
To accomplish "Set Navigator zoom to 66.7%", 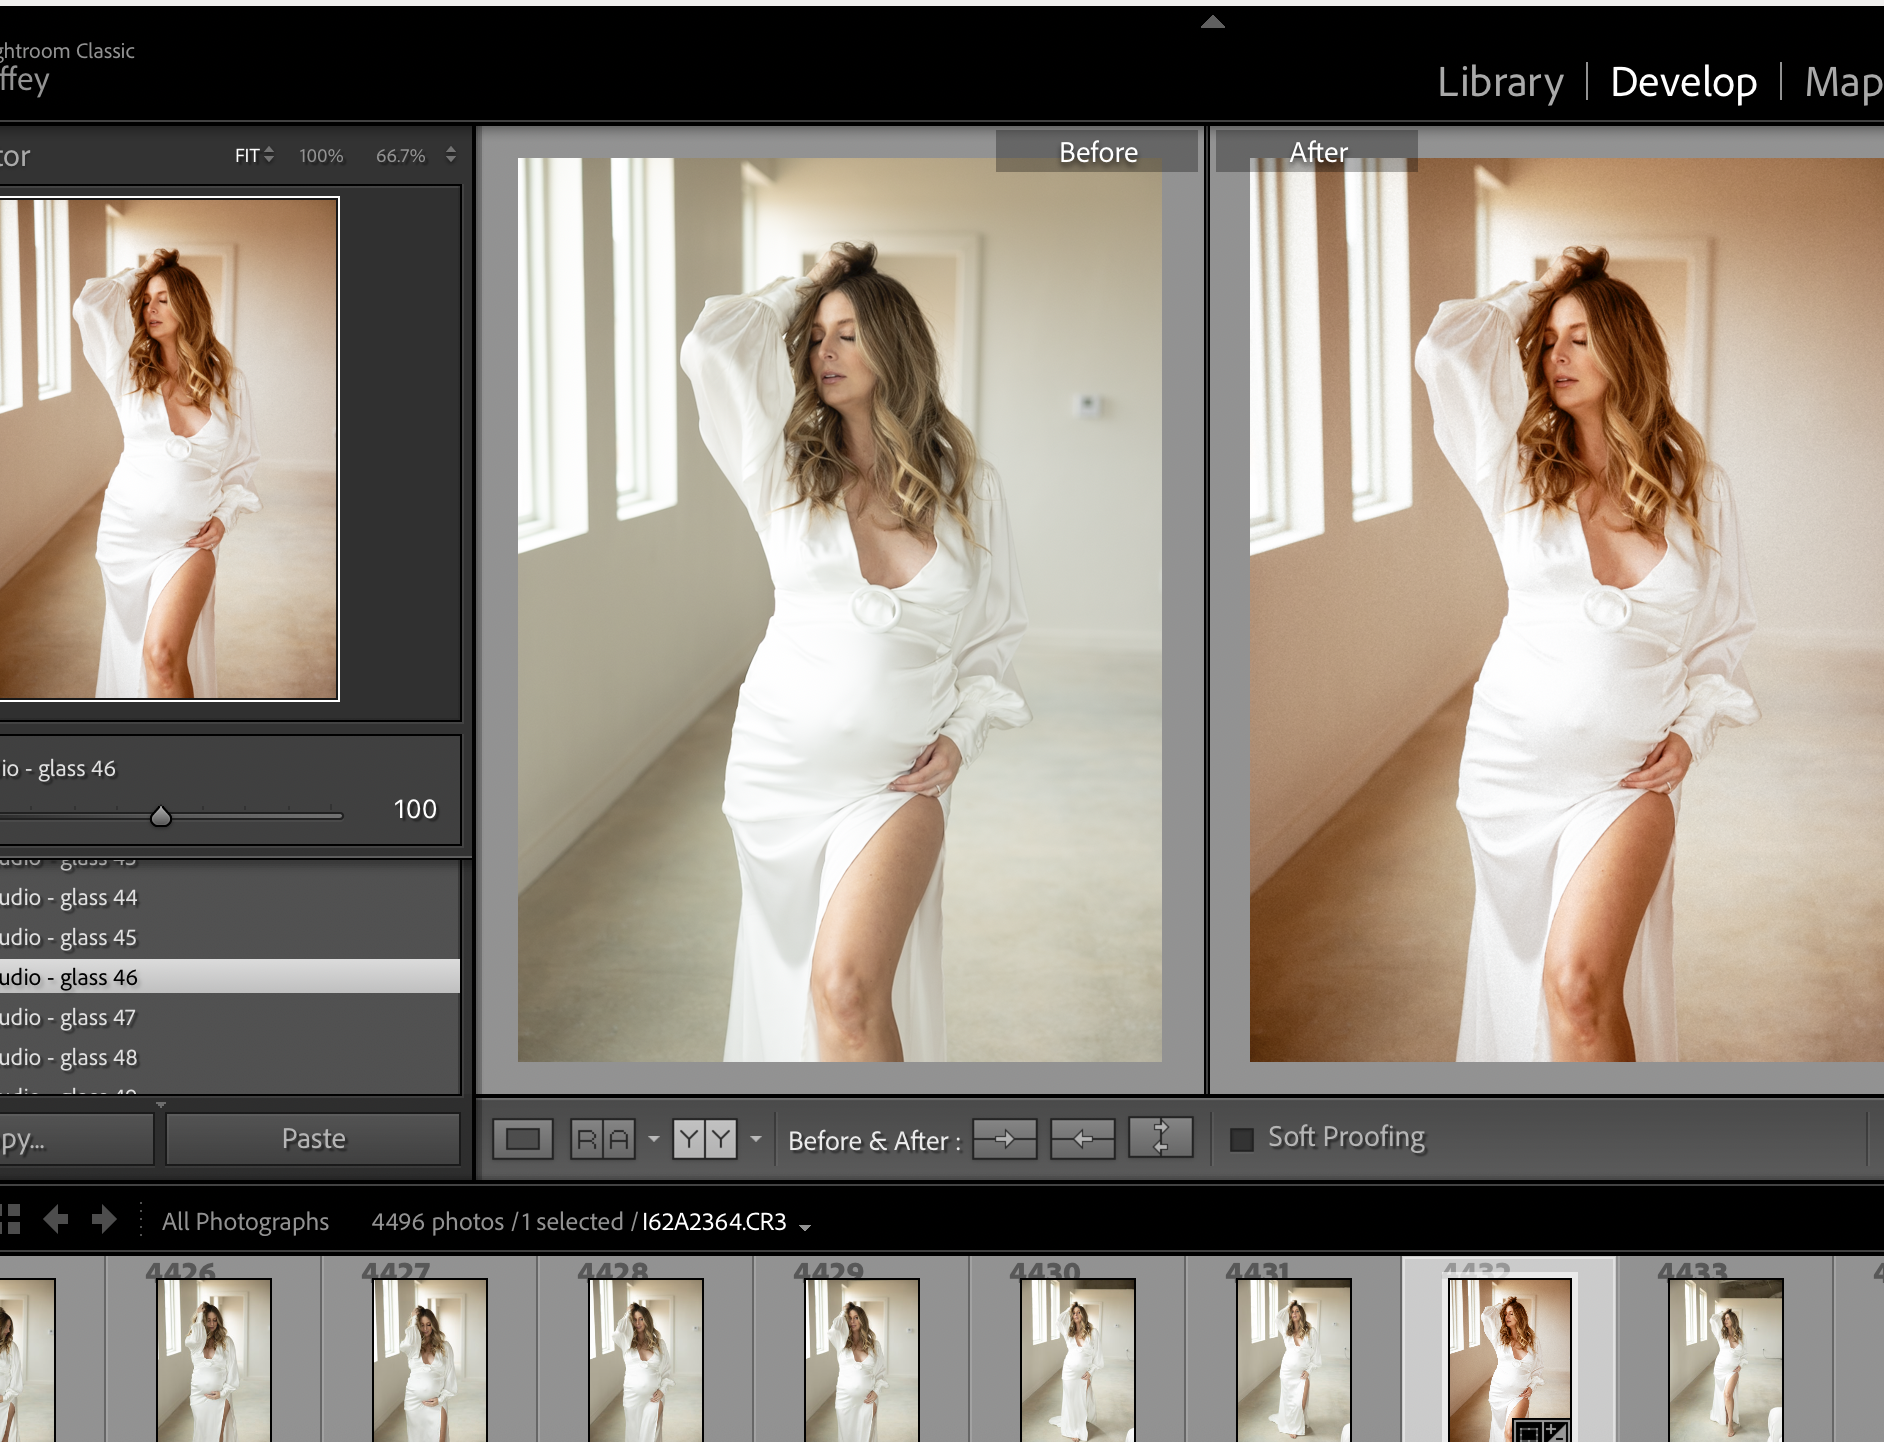I will click(401, 156).
